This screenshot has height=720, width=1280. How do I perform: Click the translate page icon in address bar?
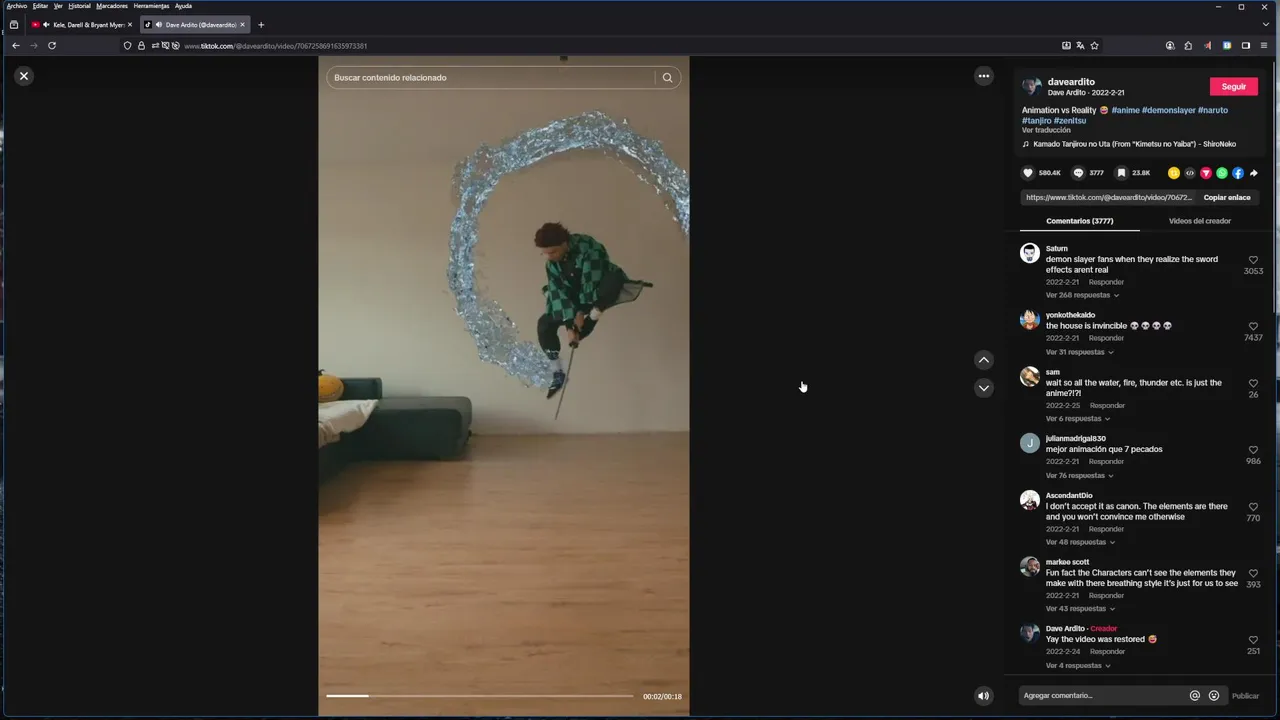click(x=1080, y=45)
